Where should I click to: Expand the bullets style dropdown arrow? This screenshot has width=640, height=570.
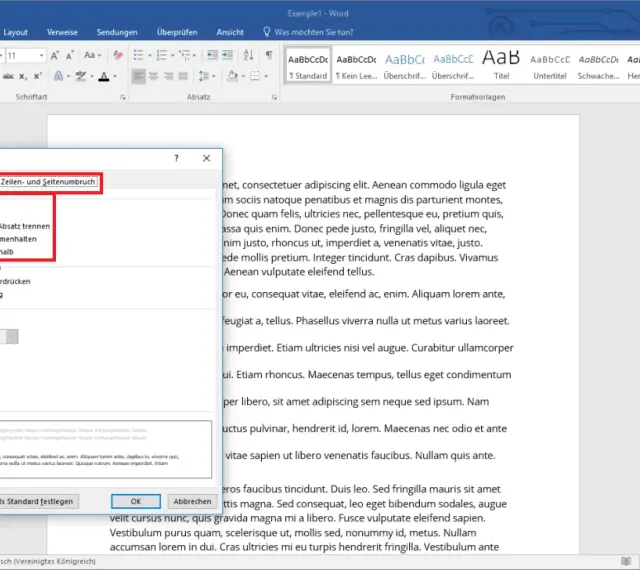point(150,56)
